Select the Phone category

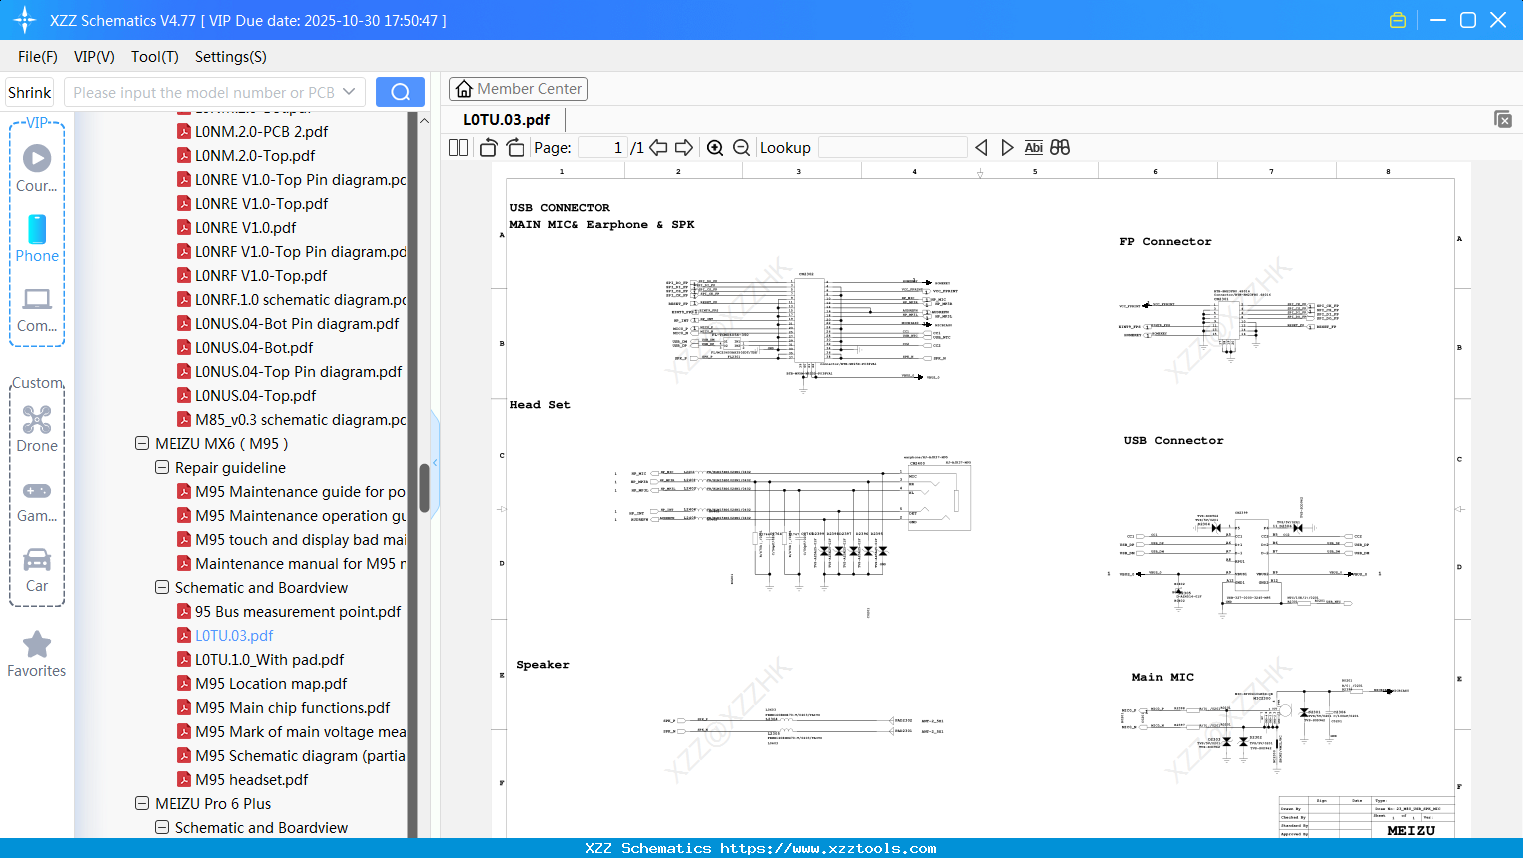coord(37,238)
